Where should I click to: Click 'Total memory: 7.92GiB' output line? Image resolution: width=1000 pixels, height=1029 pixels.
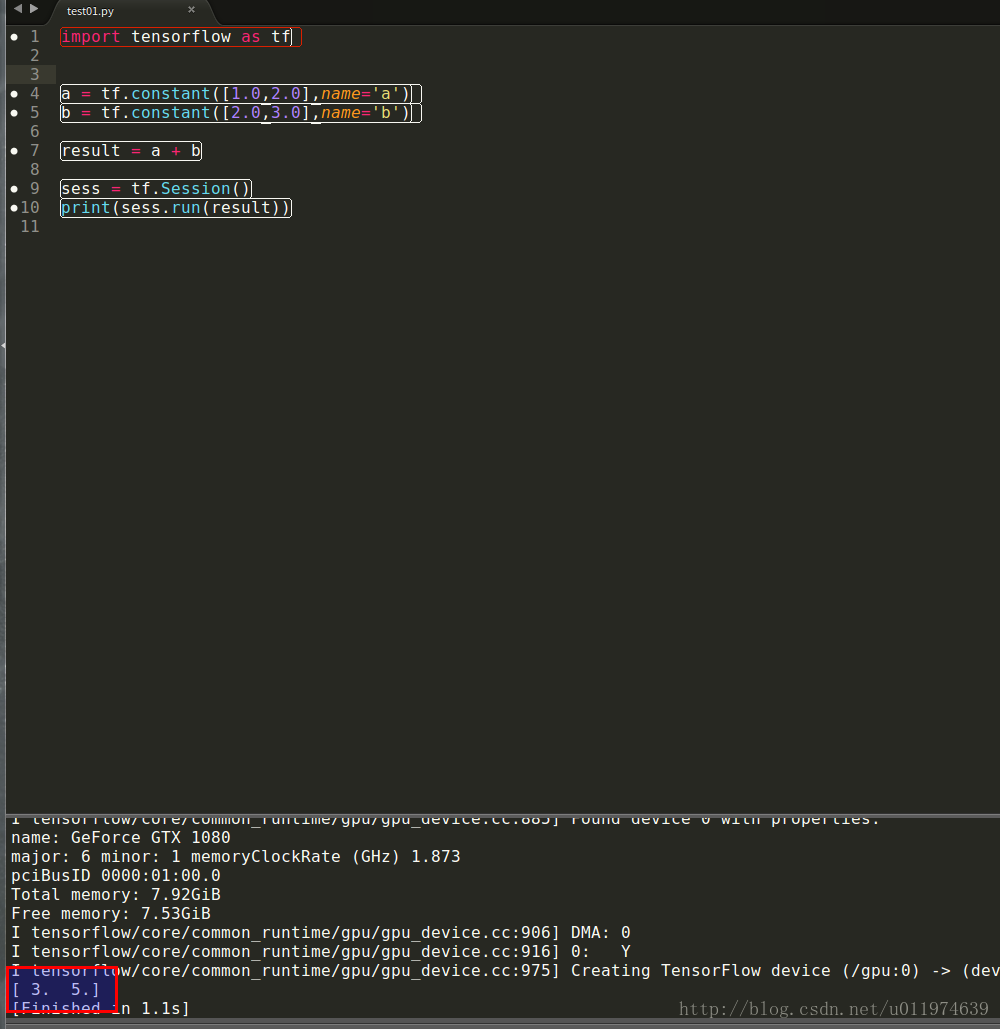coord(115,895)
